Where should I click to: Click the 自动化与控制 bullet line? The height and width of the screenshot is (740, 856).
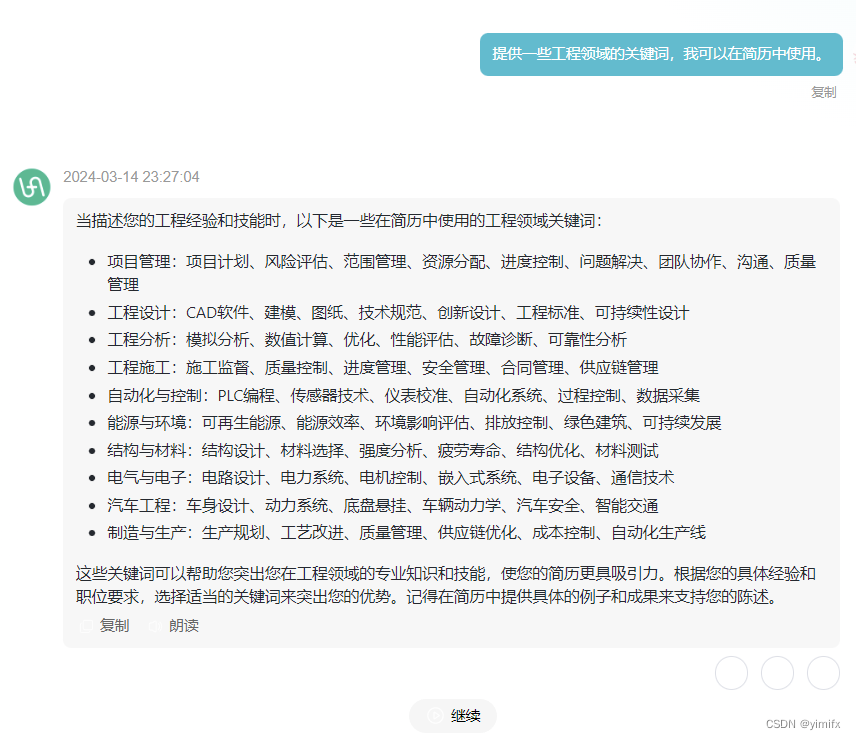[403, 395]
